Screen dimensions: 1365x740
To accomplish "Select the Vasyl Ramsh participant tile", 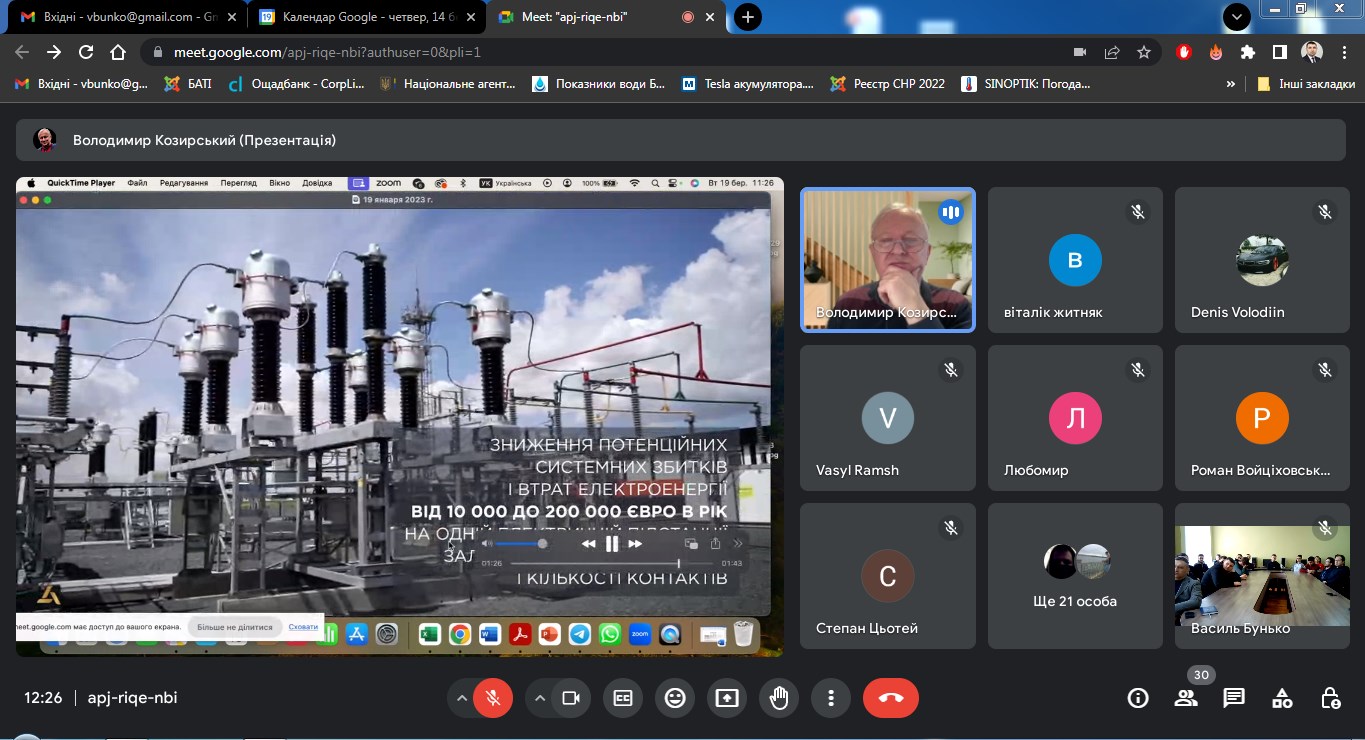I will (x=888, y=418).
